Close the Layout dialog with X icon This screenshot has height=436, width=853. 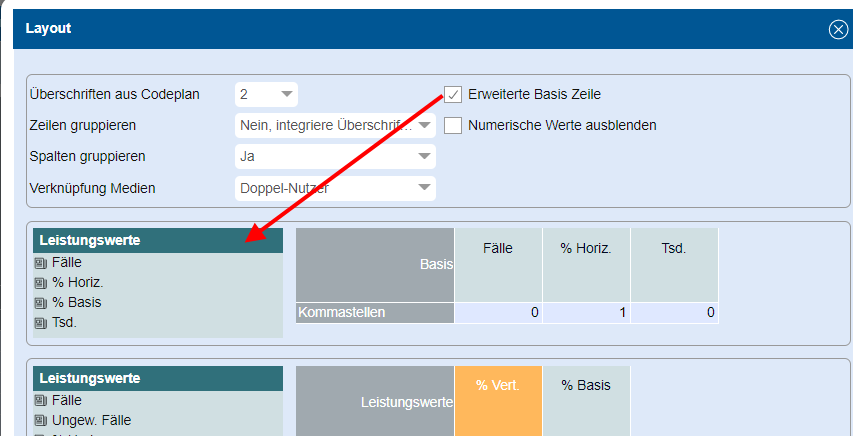tap(838, 29)
